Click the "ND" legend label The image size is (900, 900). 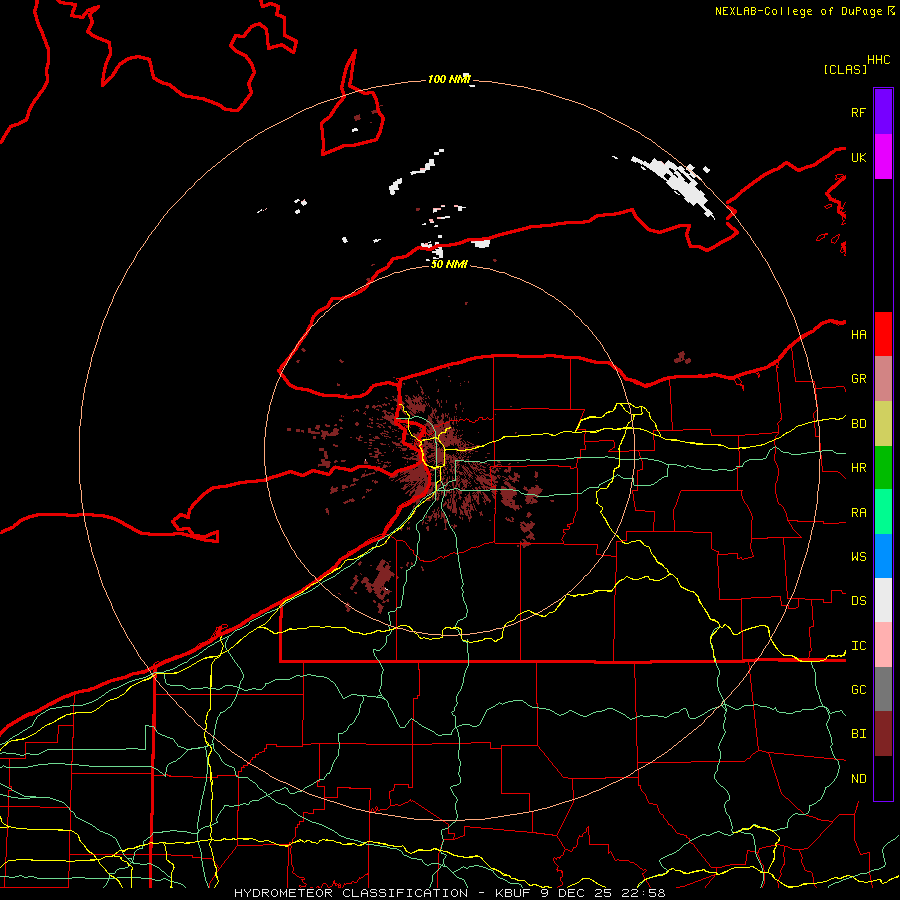(x=858, y=779)
